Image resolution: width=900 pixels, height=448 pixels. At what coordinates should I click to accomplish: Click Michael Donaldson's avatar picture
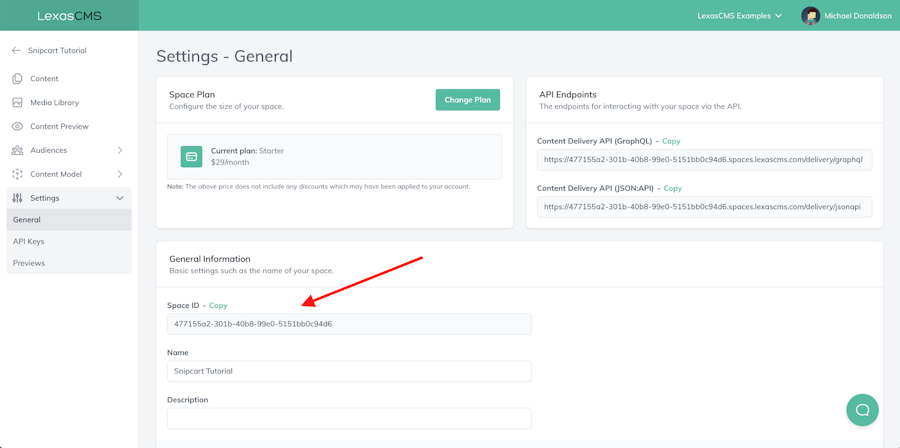coord(810,15)
